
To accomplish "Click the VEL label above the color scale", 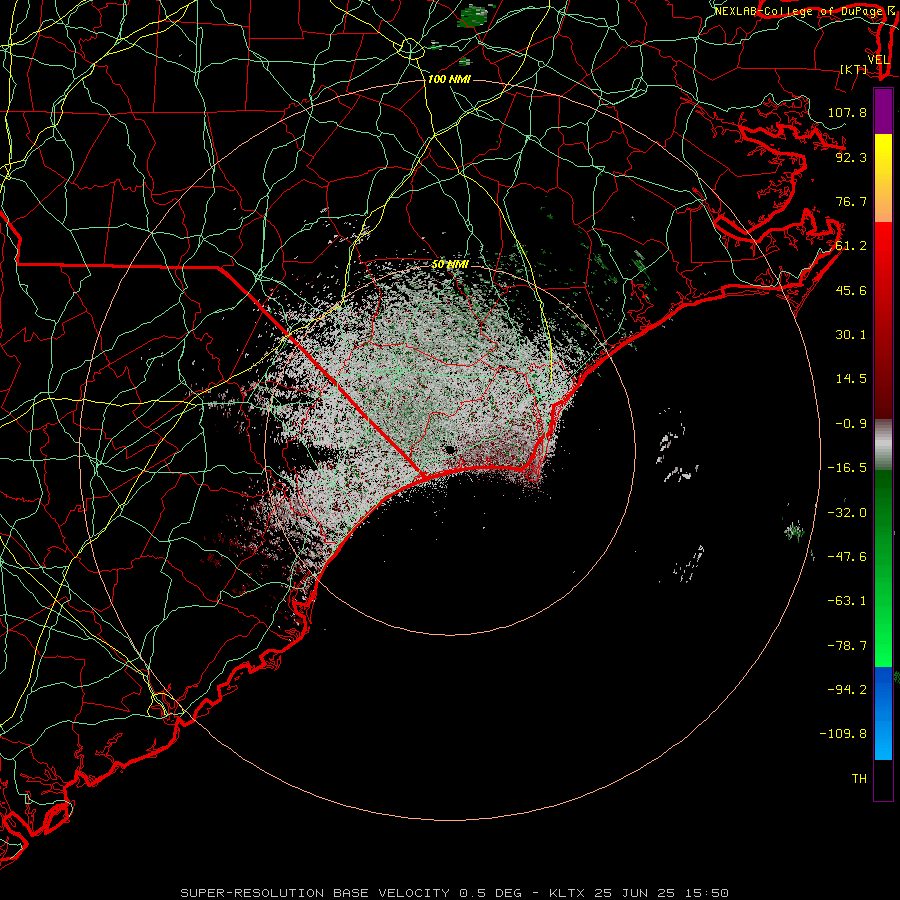I will click(879, 60).
